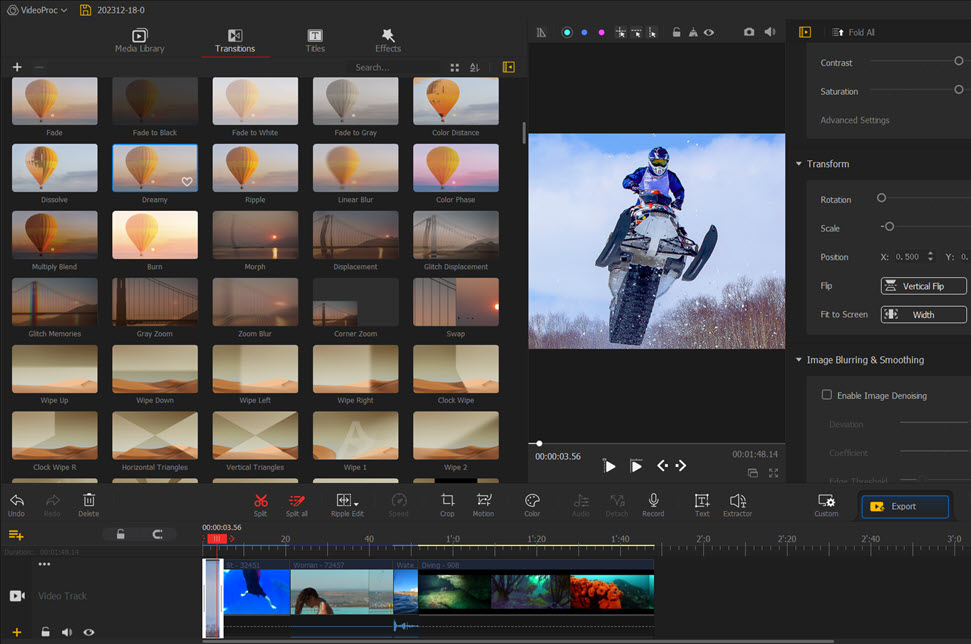Collapse the Transform section
This screenshot has width=971, height=644.
tap(797, 163)
